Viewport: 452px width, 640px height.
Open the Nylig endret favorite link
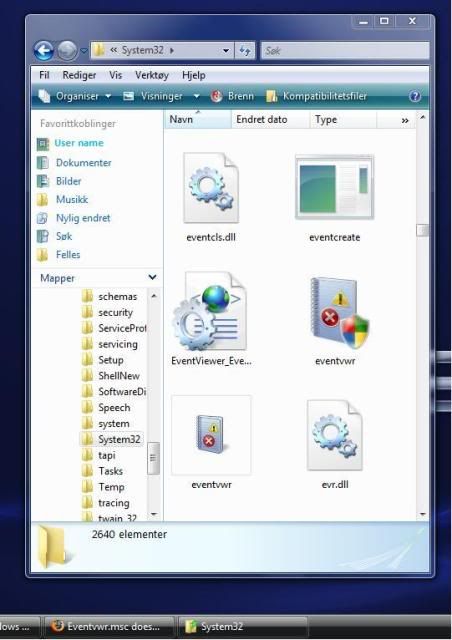[x=74, y=218]
